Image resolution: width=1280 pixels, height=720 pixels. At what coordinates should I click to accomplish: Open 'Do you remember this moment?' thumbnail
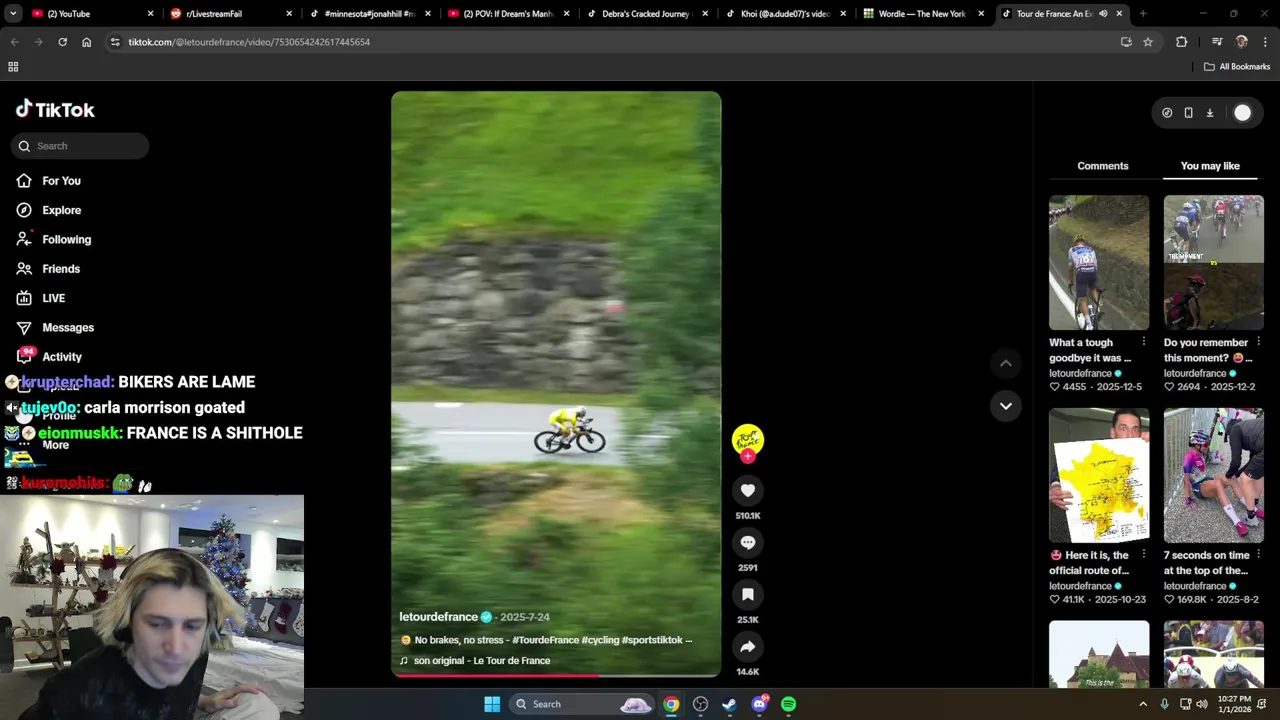1213,263
